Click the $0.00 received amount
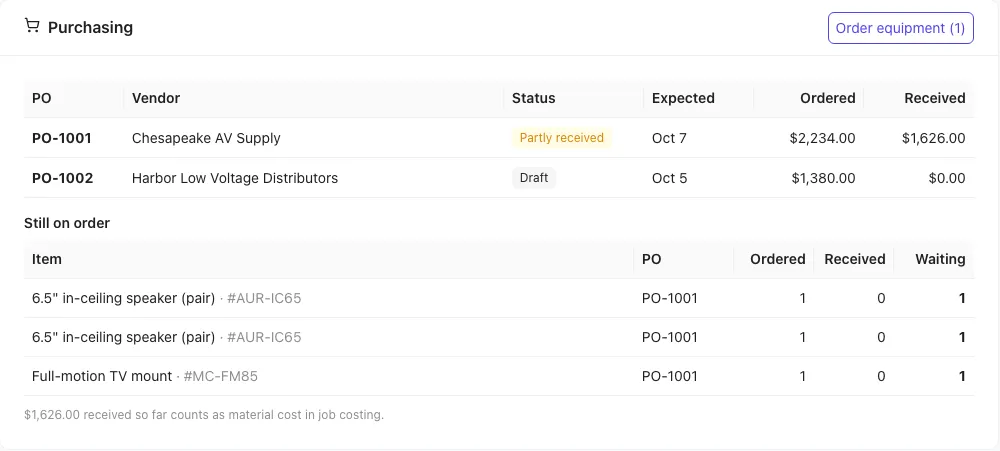Image resolution: width=1000 pixels, height=451 pixels. click(947, 178)
